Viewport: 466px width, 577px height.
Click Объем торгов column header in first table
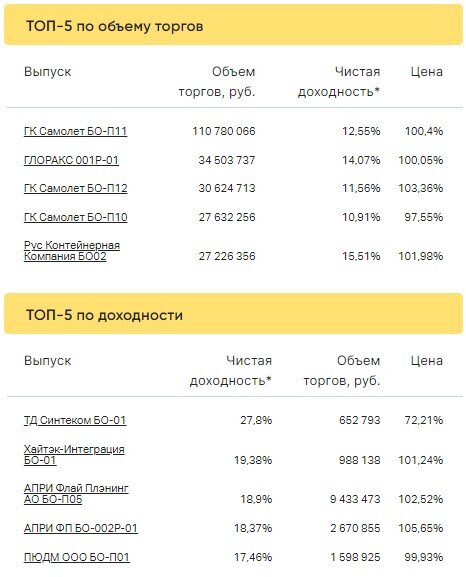coord(217,81)
